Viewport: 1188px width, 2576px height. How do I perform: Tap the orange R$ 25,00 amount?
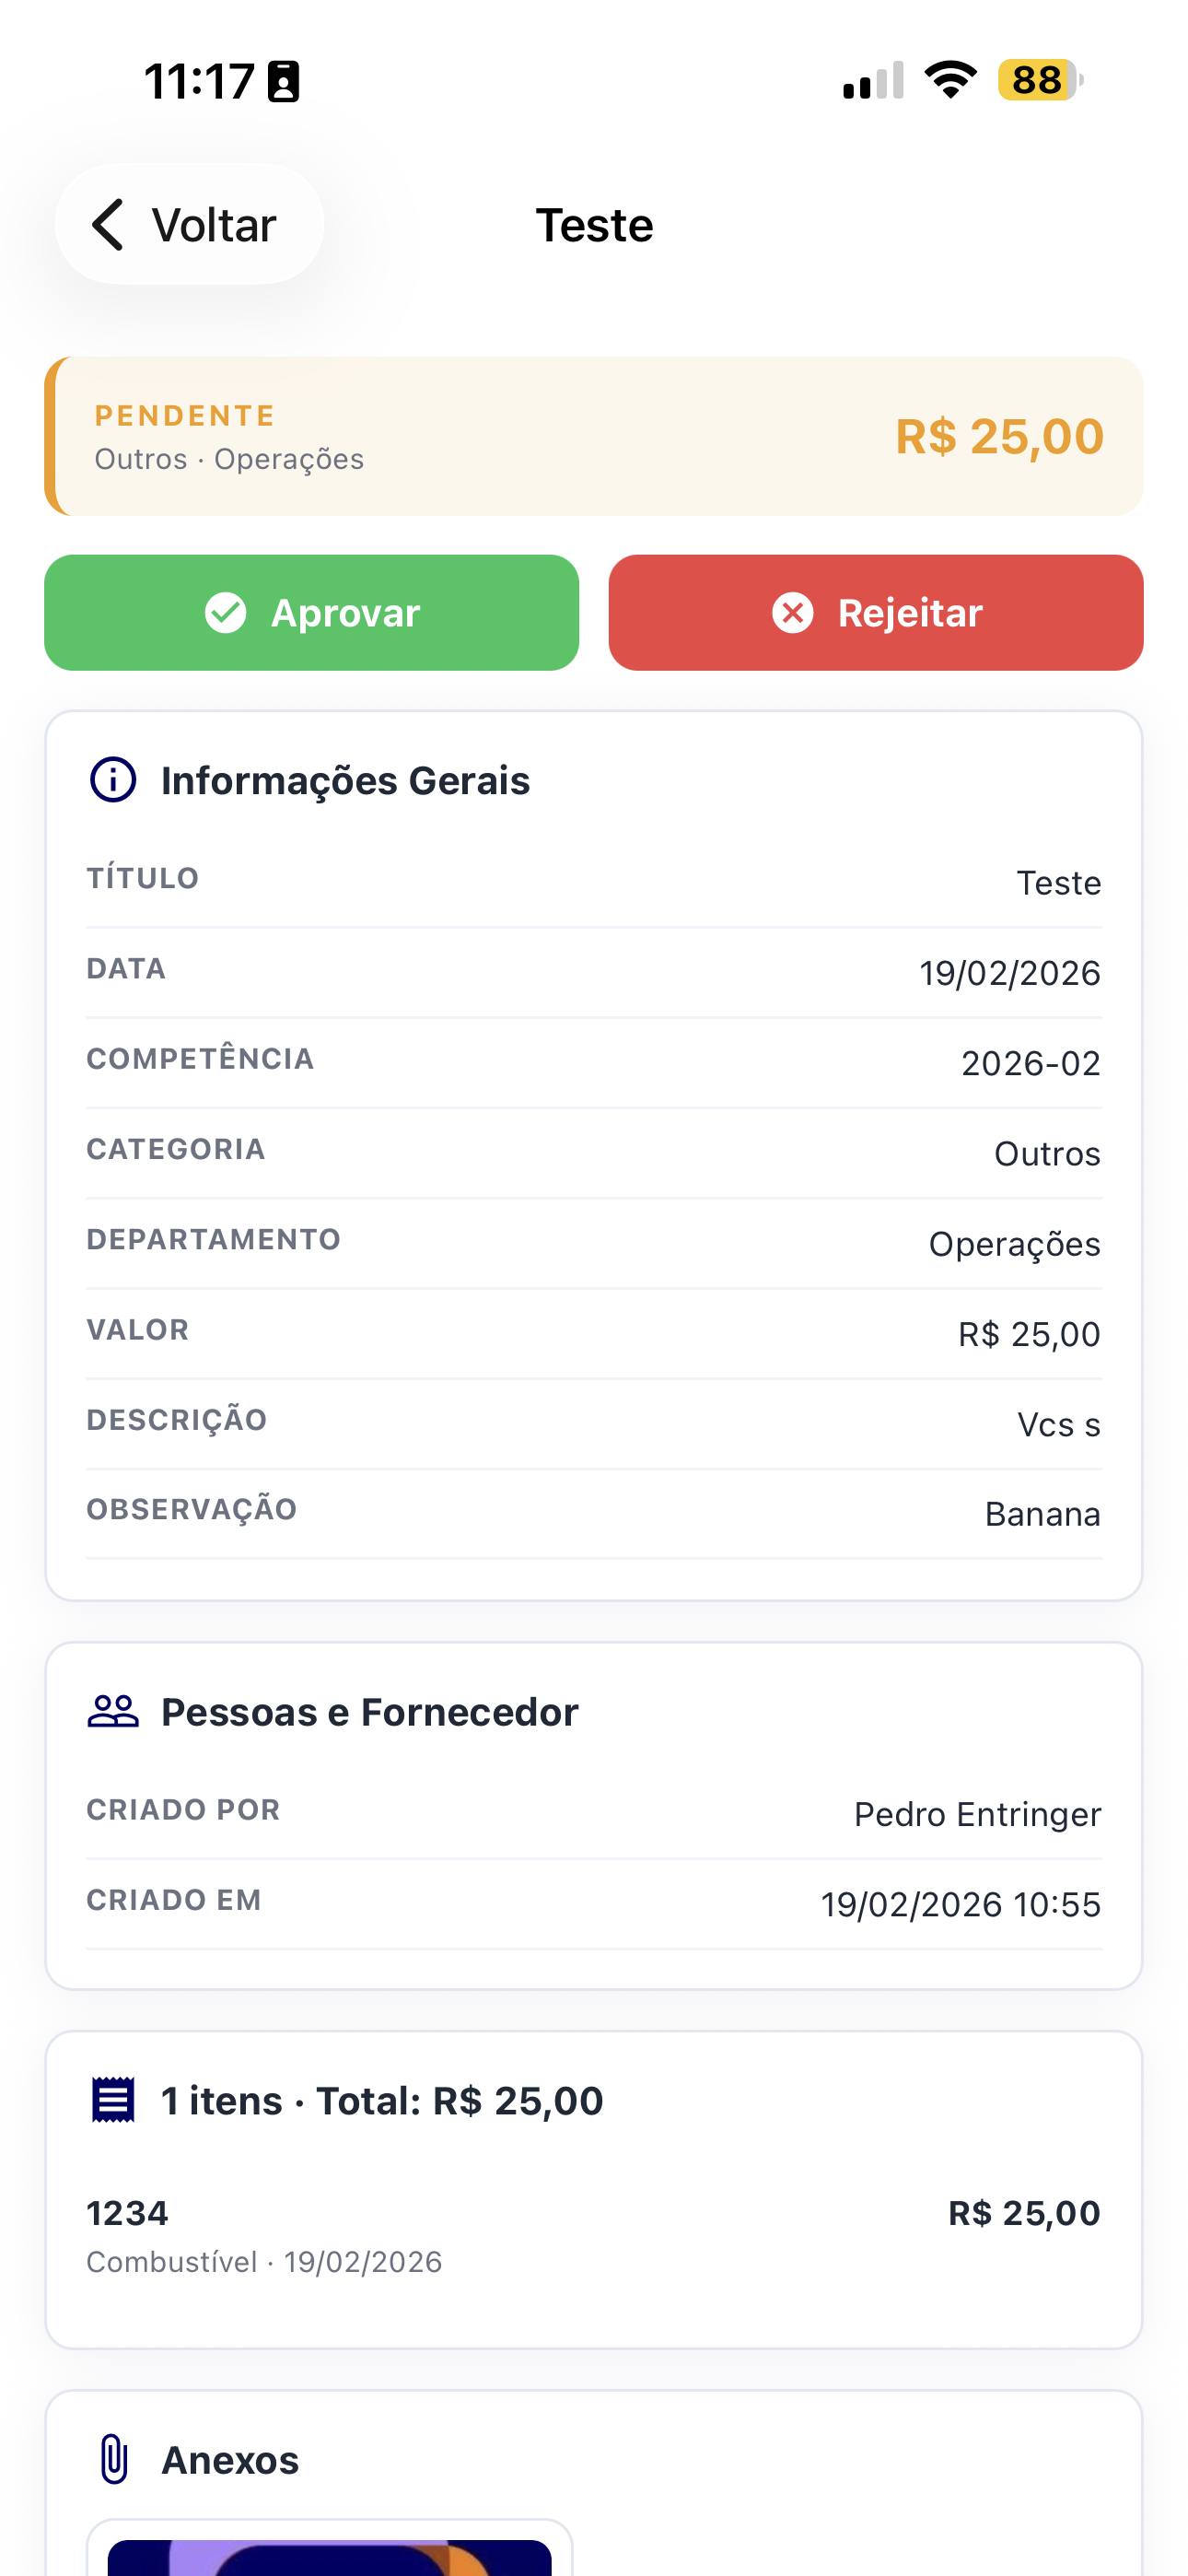[999, 437]
